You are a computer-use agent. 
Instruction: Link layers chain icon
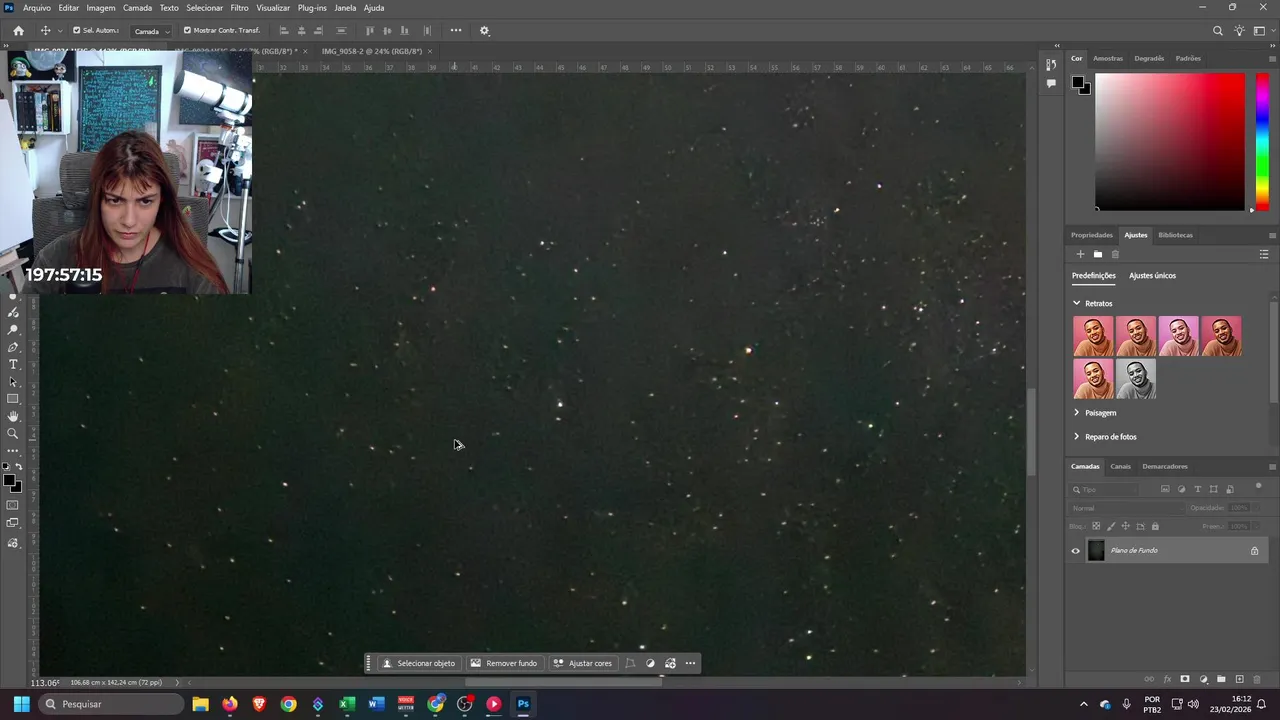(1149, 679)
